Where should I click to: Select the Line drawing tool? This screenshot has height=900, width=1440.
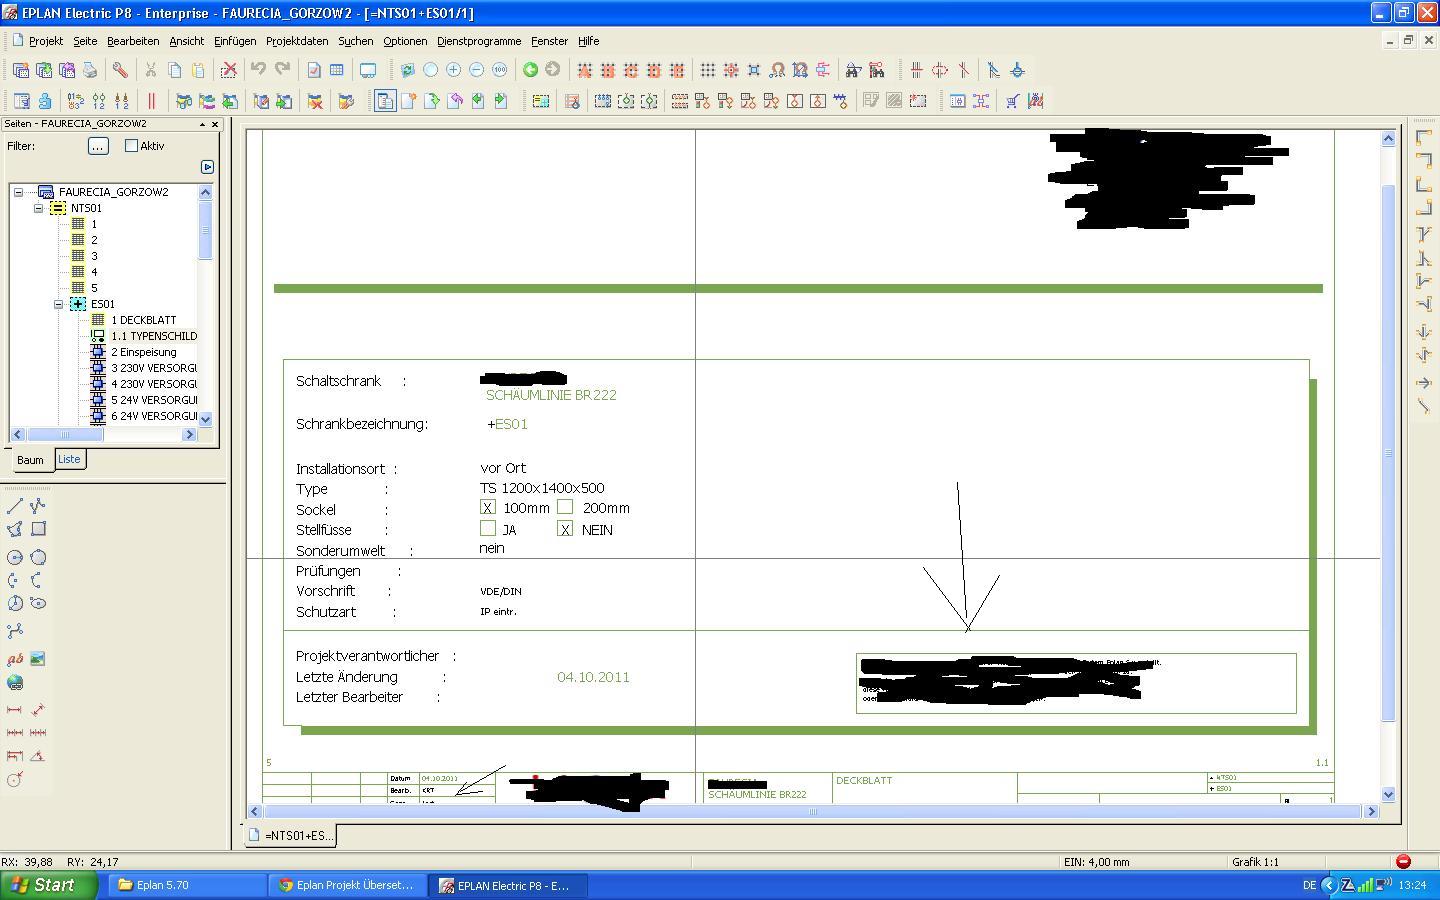coord(15,506)
